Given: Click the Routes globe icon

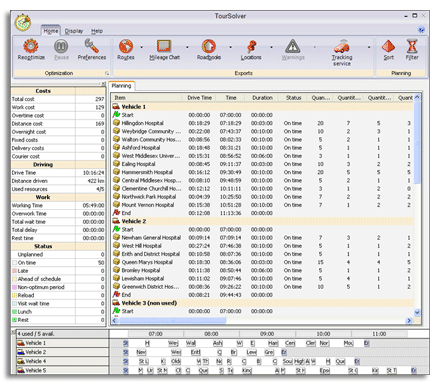Looking at the screenshot, I should [126, 46].
